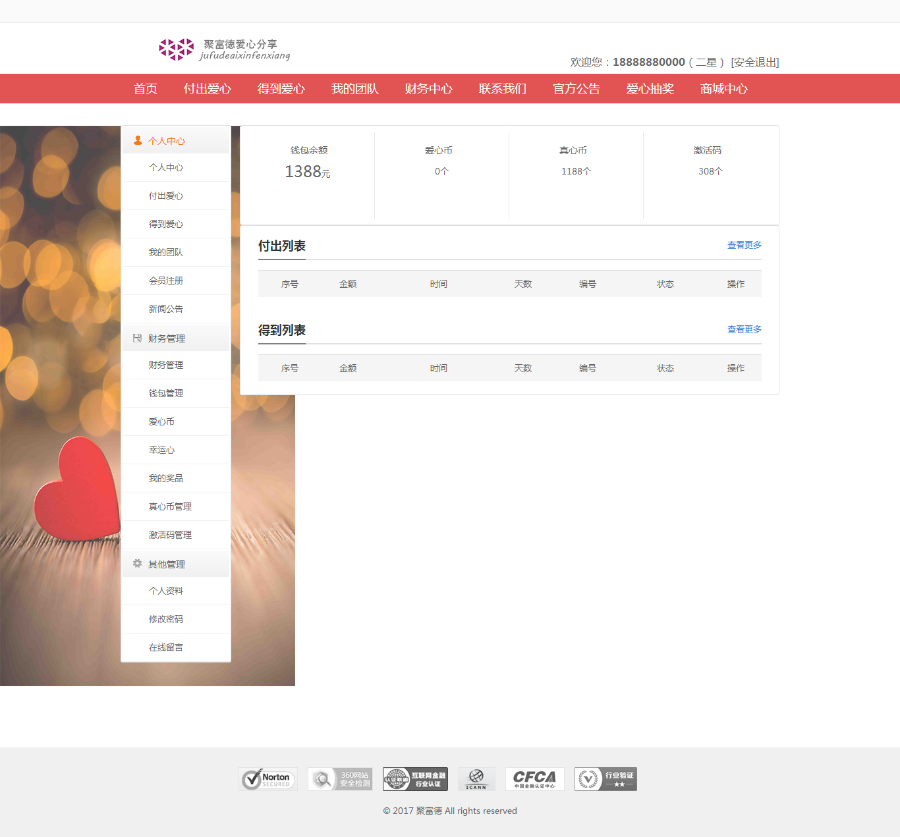Open 爱心抽奖 in the navigation bar
The image size is (900, 837).
pyautogui.click(x=650, y=89)
